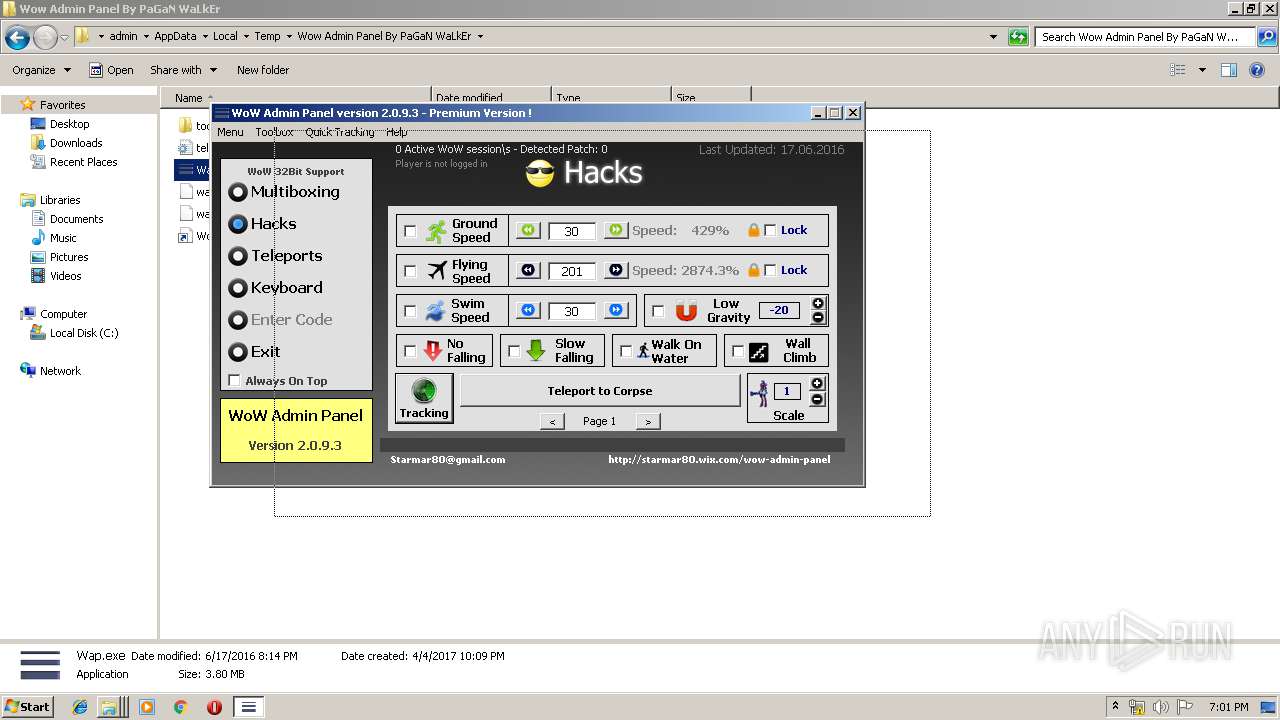Click the Start button

tap(27, 707)
